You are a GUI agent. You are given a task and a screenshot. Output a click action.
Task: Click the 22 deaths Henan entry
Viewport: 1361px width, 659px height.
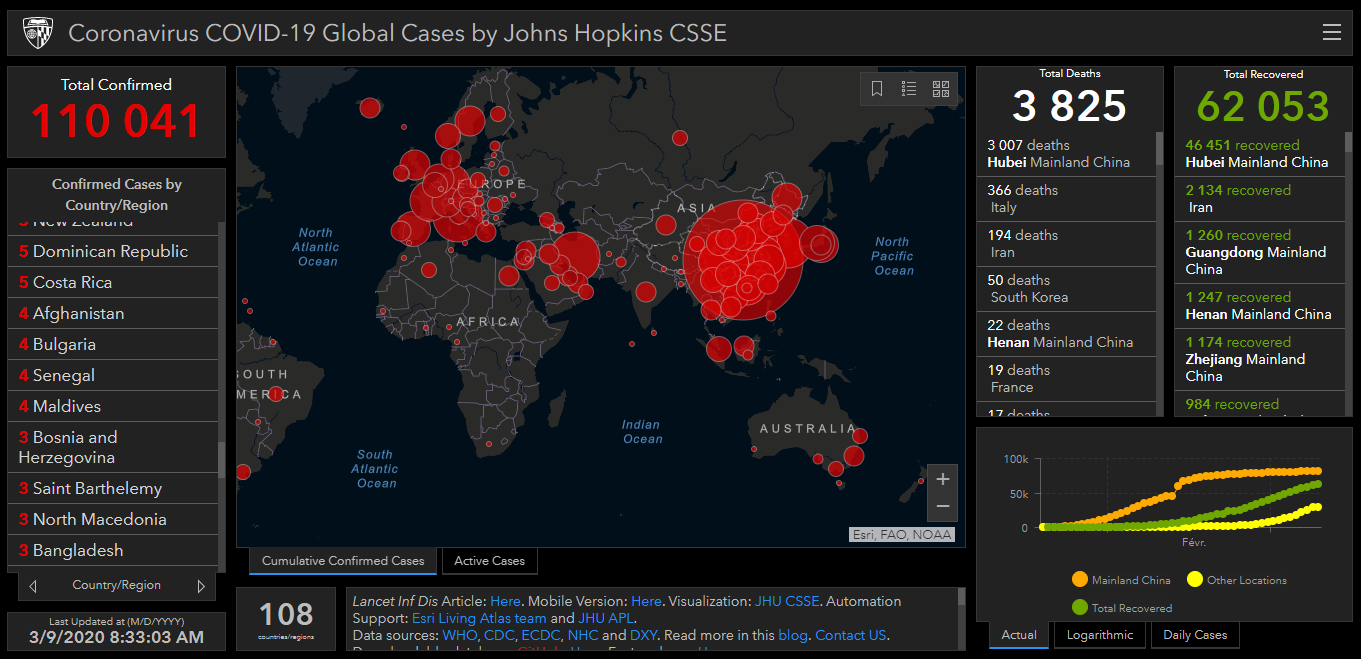tap(1066, 334)
